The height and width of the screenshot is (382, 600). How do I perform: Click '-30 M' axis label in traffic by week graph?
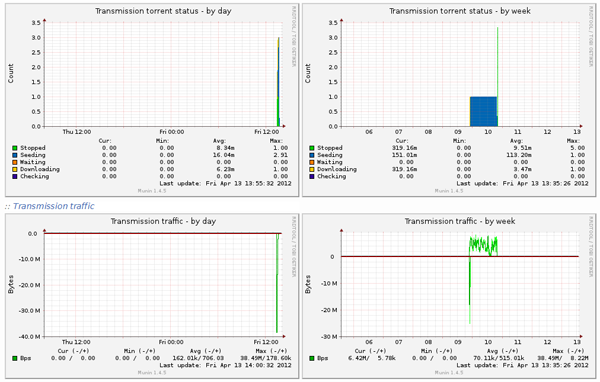pyautogui.click(x=329, y=337)
